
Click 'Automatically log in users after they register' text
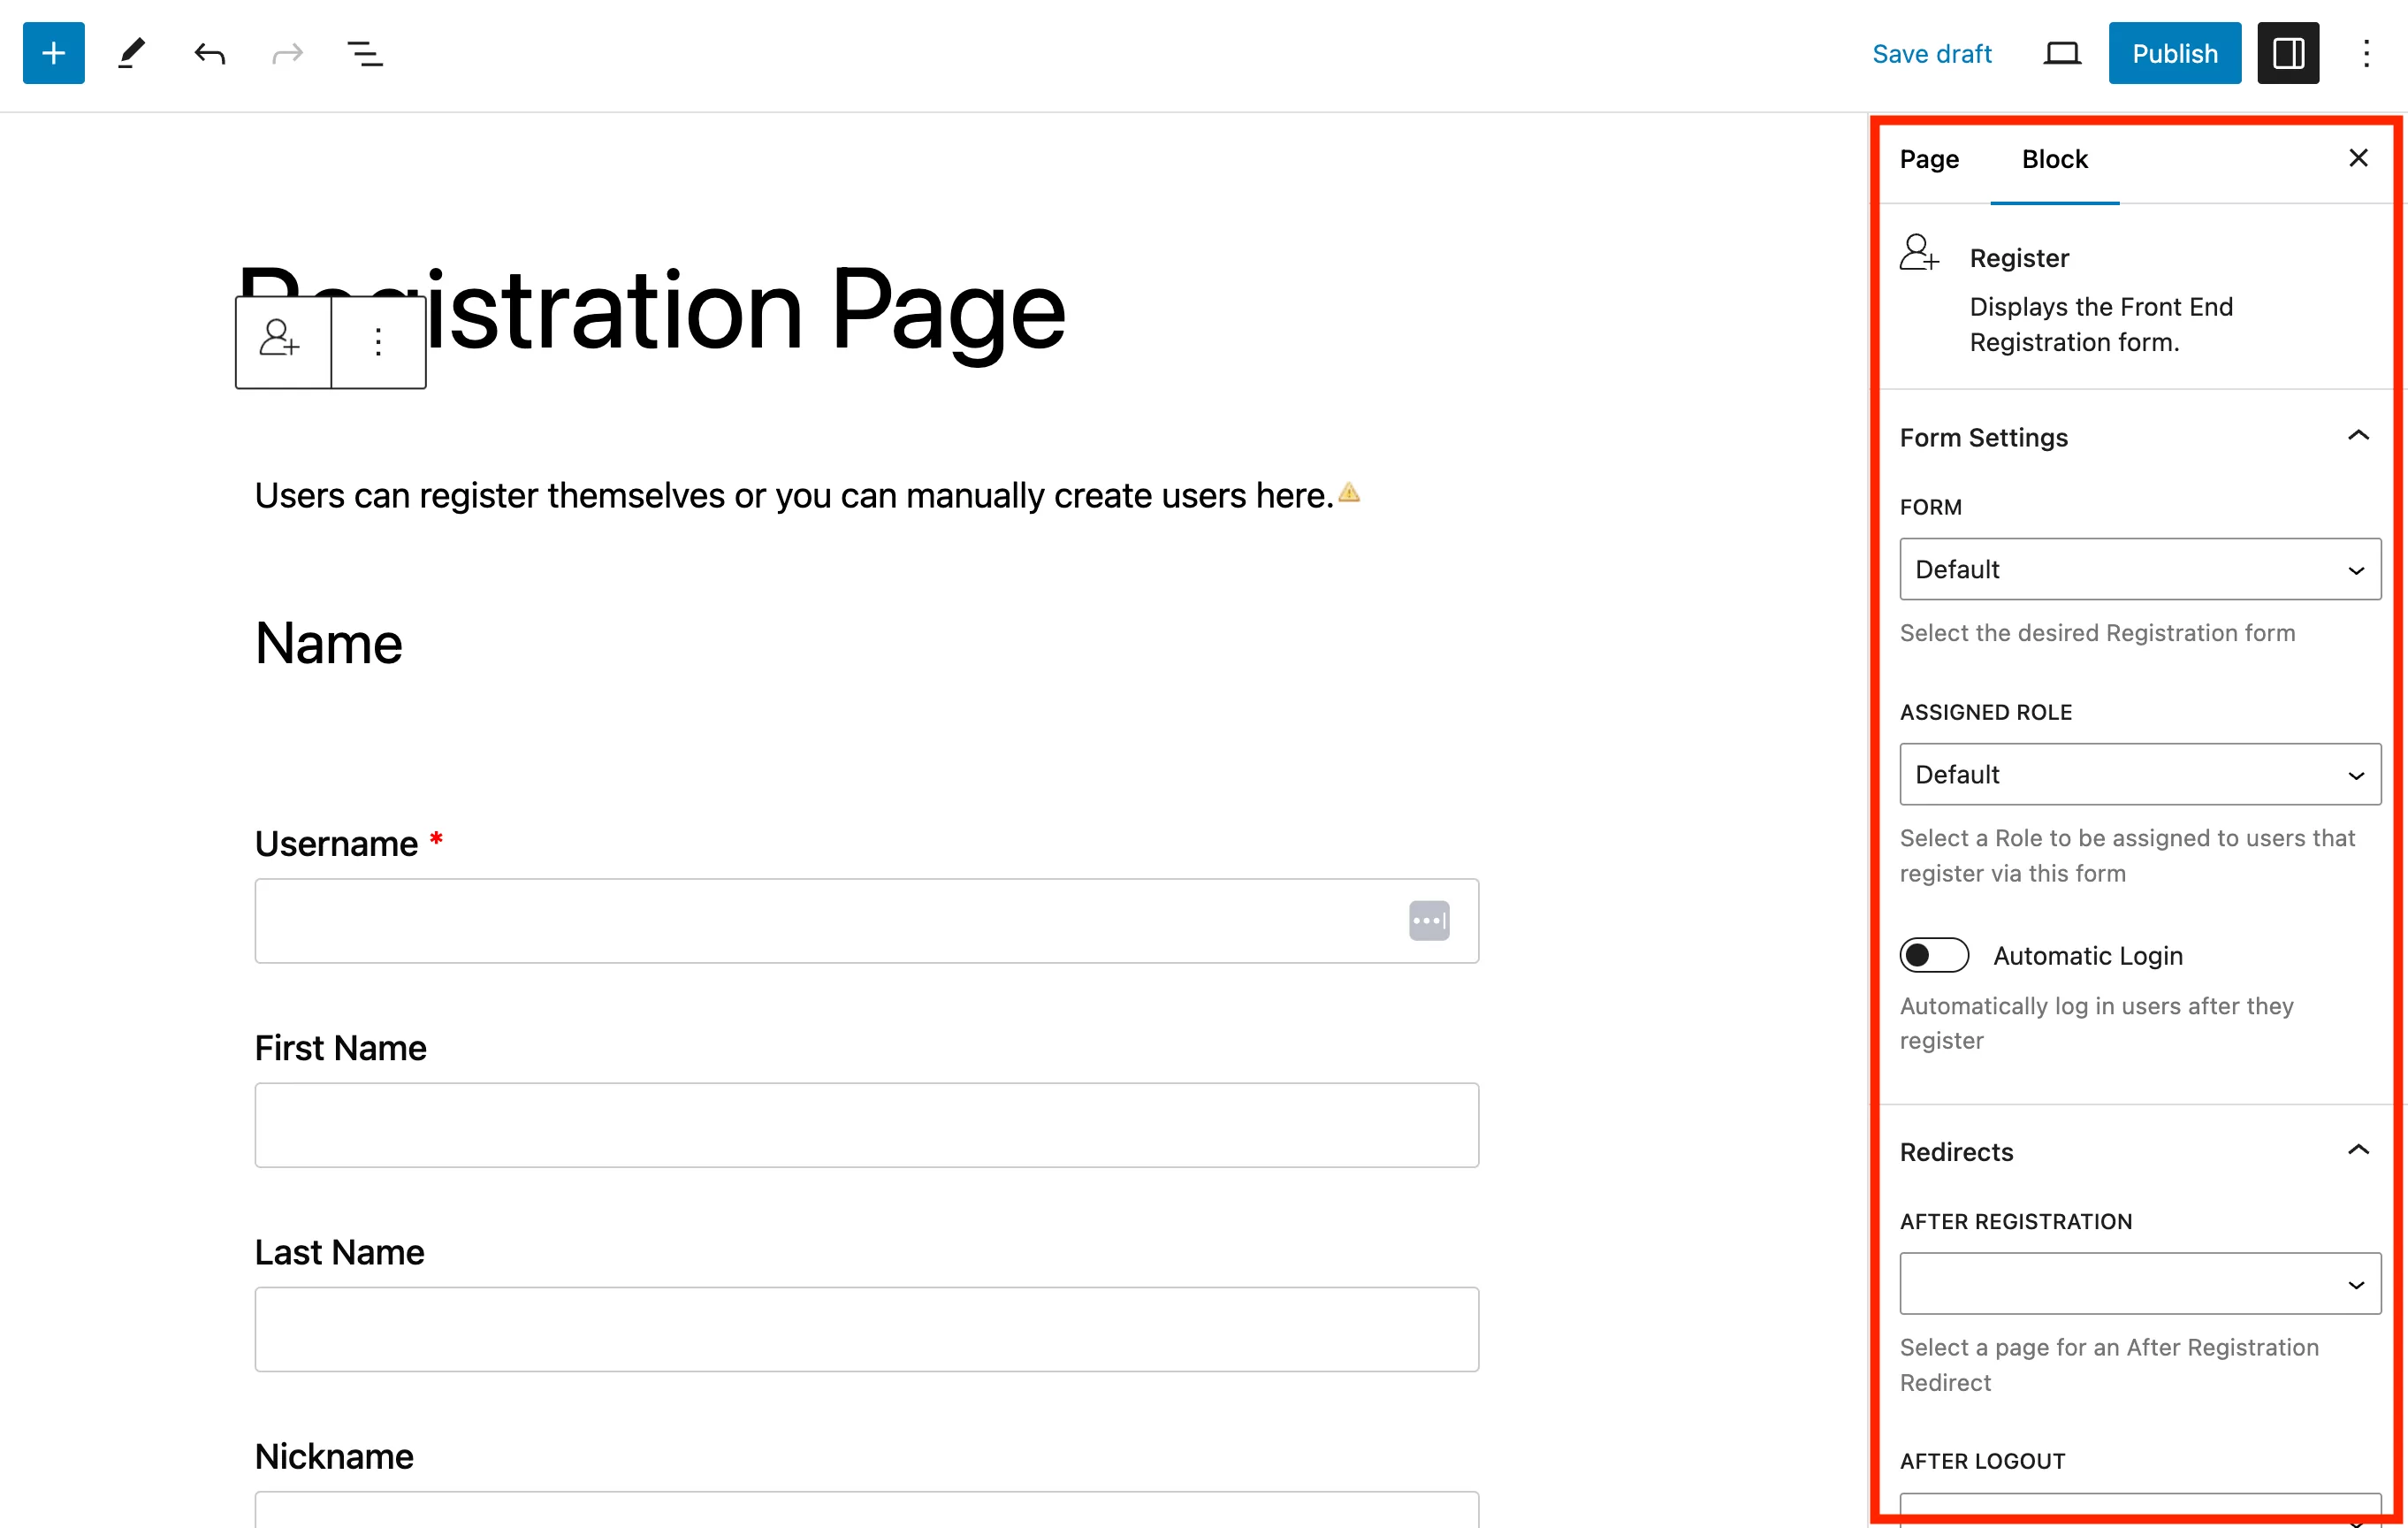coord(2096,1023)
